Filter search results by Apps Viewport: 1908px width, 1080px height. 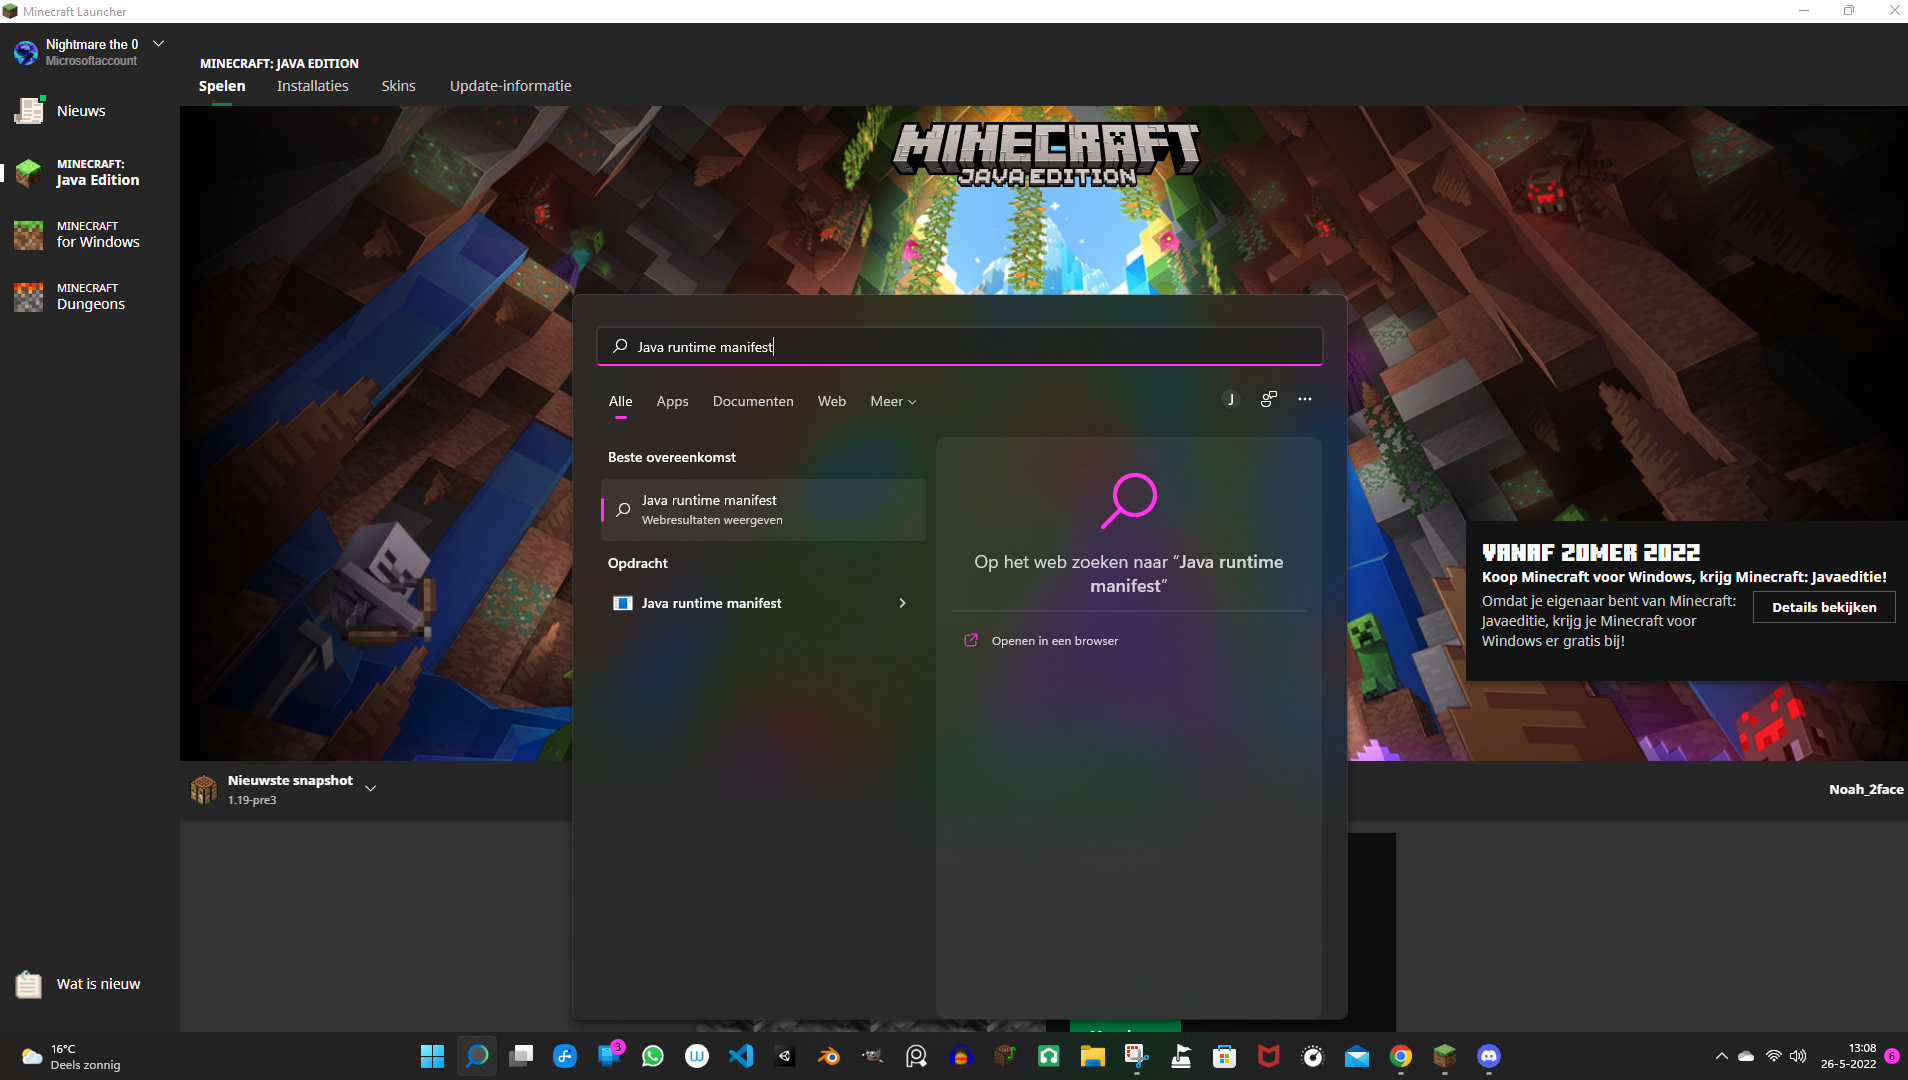(x=672, y=401)
